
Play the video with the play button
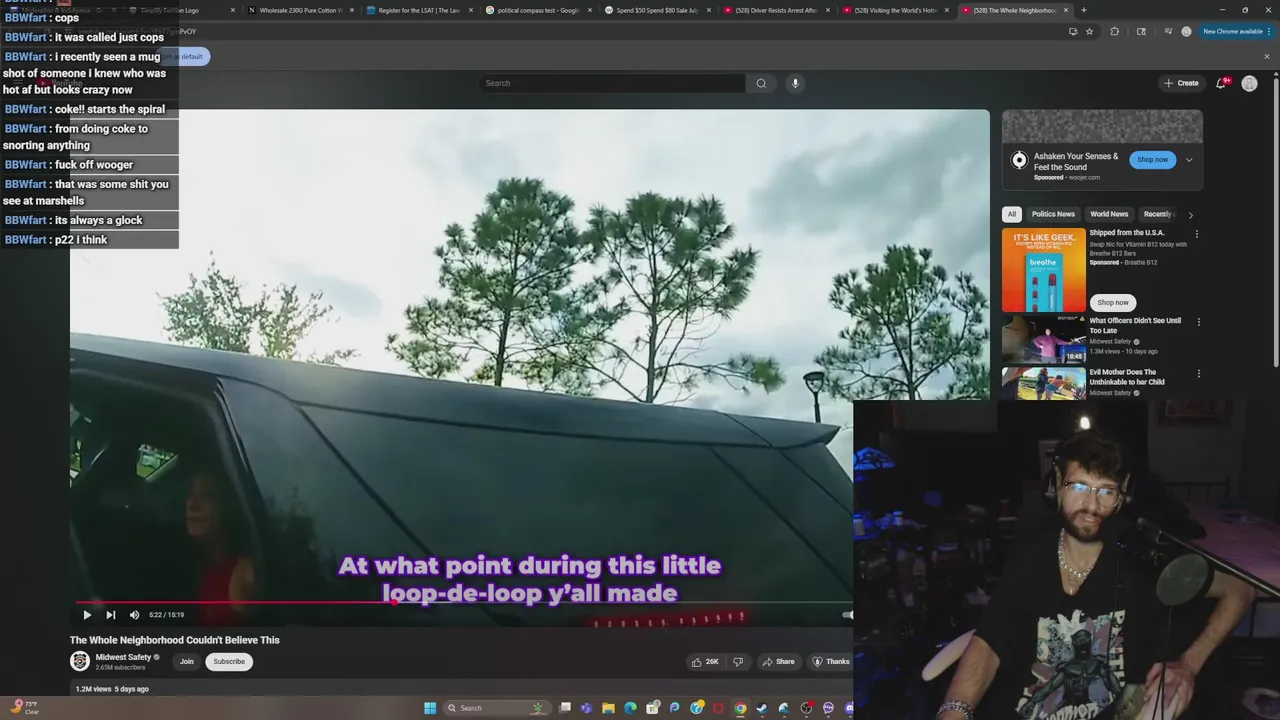click(87, 615)
